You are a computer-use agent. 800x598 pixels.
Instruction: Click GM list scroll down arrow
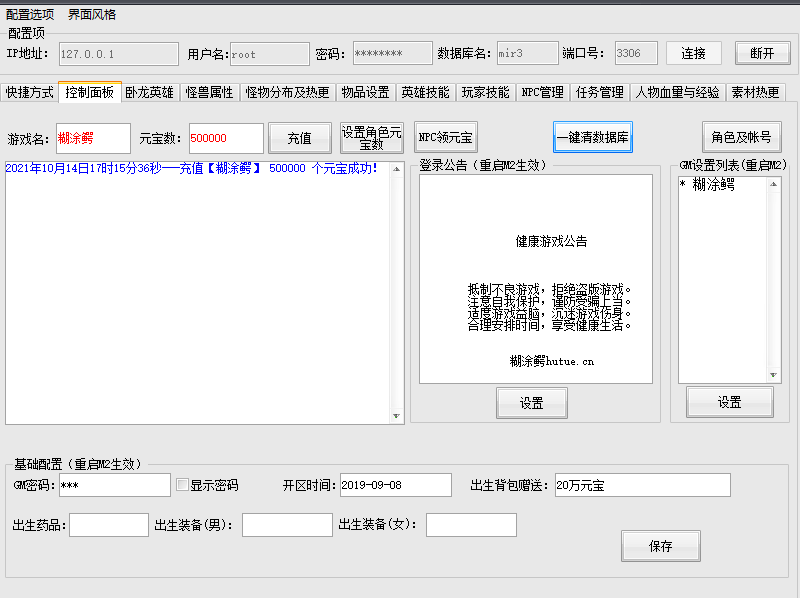coord(773,375)
